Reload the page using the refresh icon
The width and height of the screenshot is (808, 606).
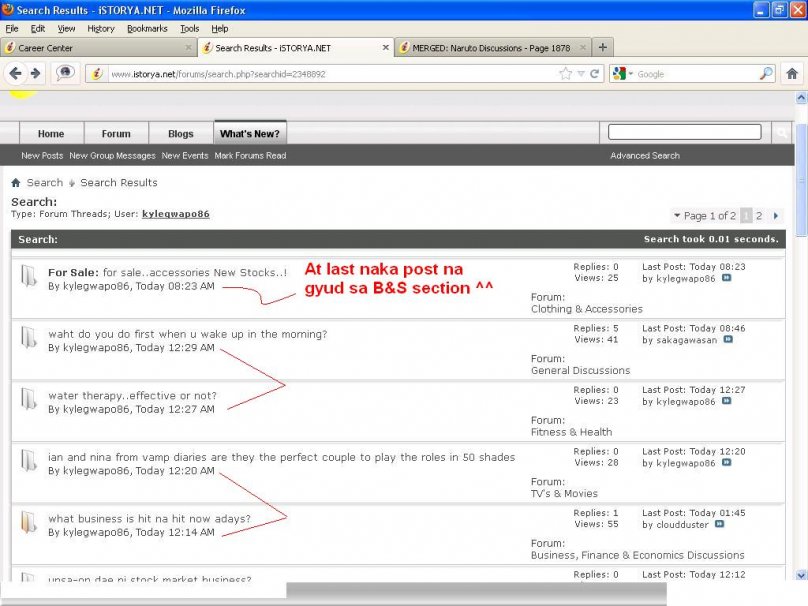595,74
